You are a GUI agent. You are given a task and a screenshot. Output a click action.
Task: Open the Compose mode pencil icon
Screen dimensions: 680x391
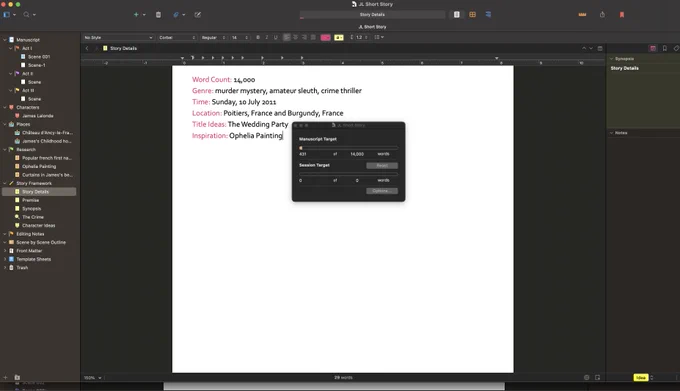[x=197, y=15]
